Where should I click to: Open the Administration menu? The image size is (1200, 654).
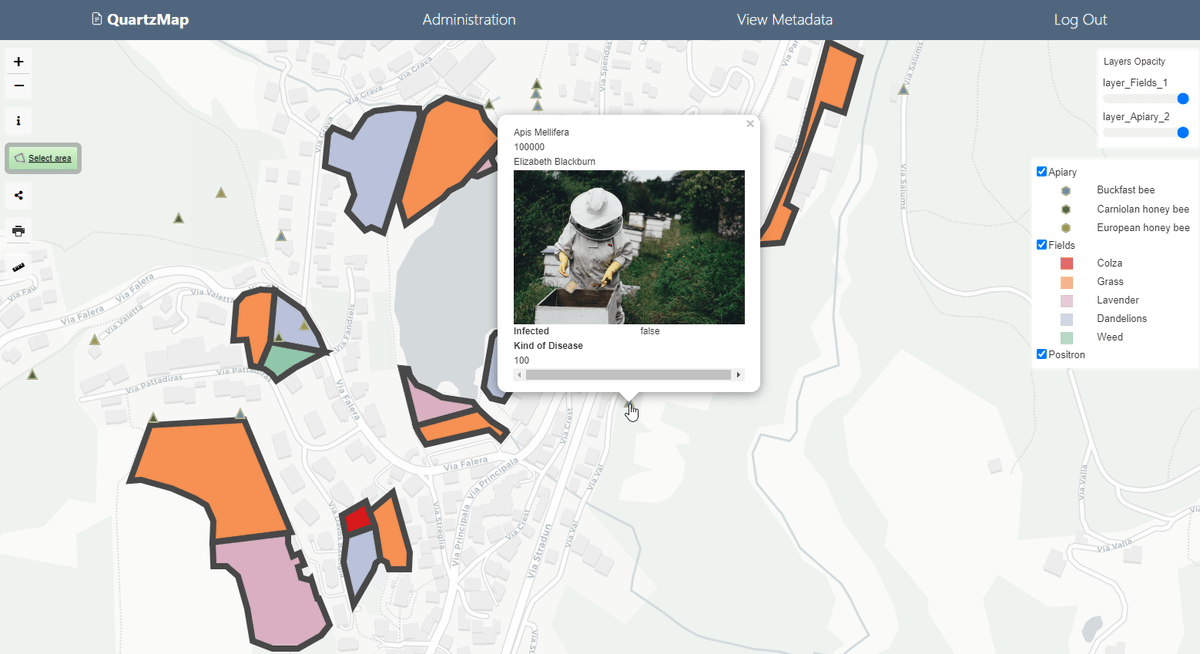pyautogui.click(x=468, y=19)
